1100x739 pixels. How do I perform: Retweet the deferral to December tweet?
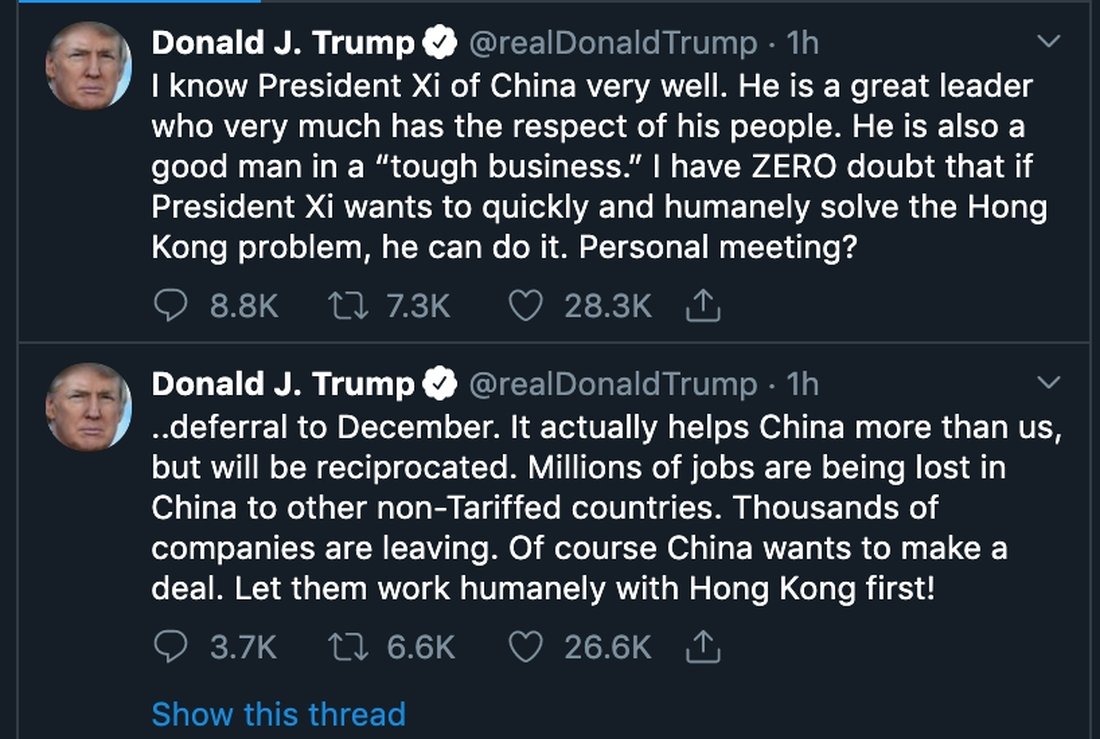click(x=343, y=648)
